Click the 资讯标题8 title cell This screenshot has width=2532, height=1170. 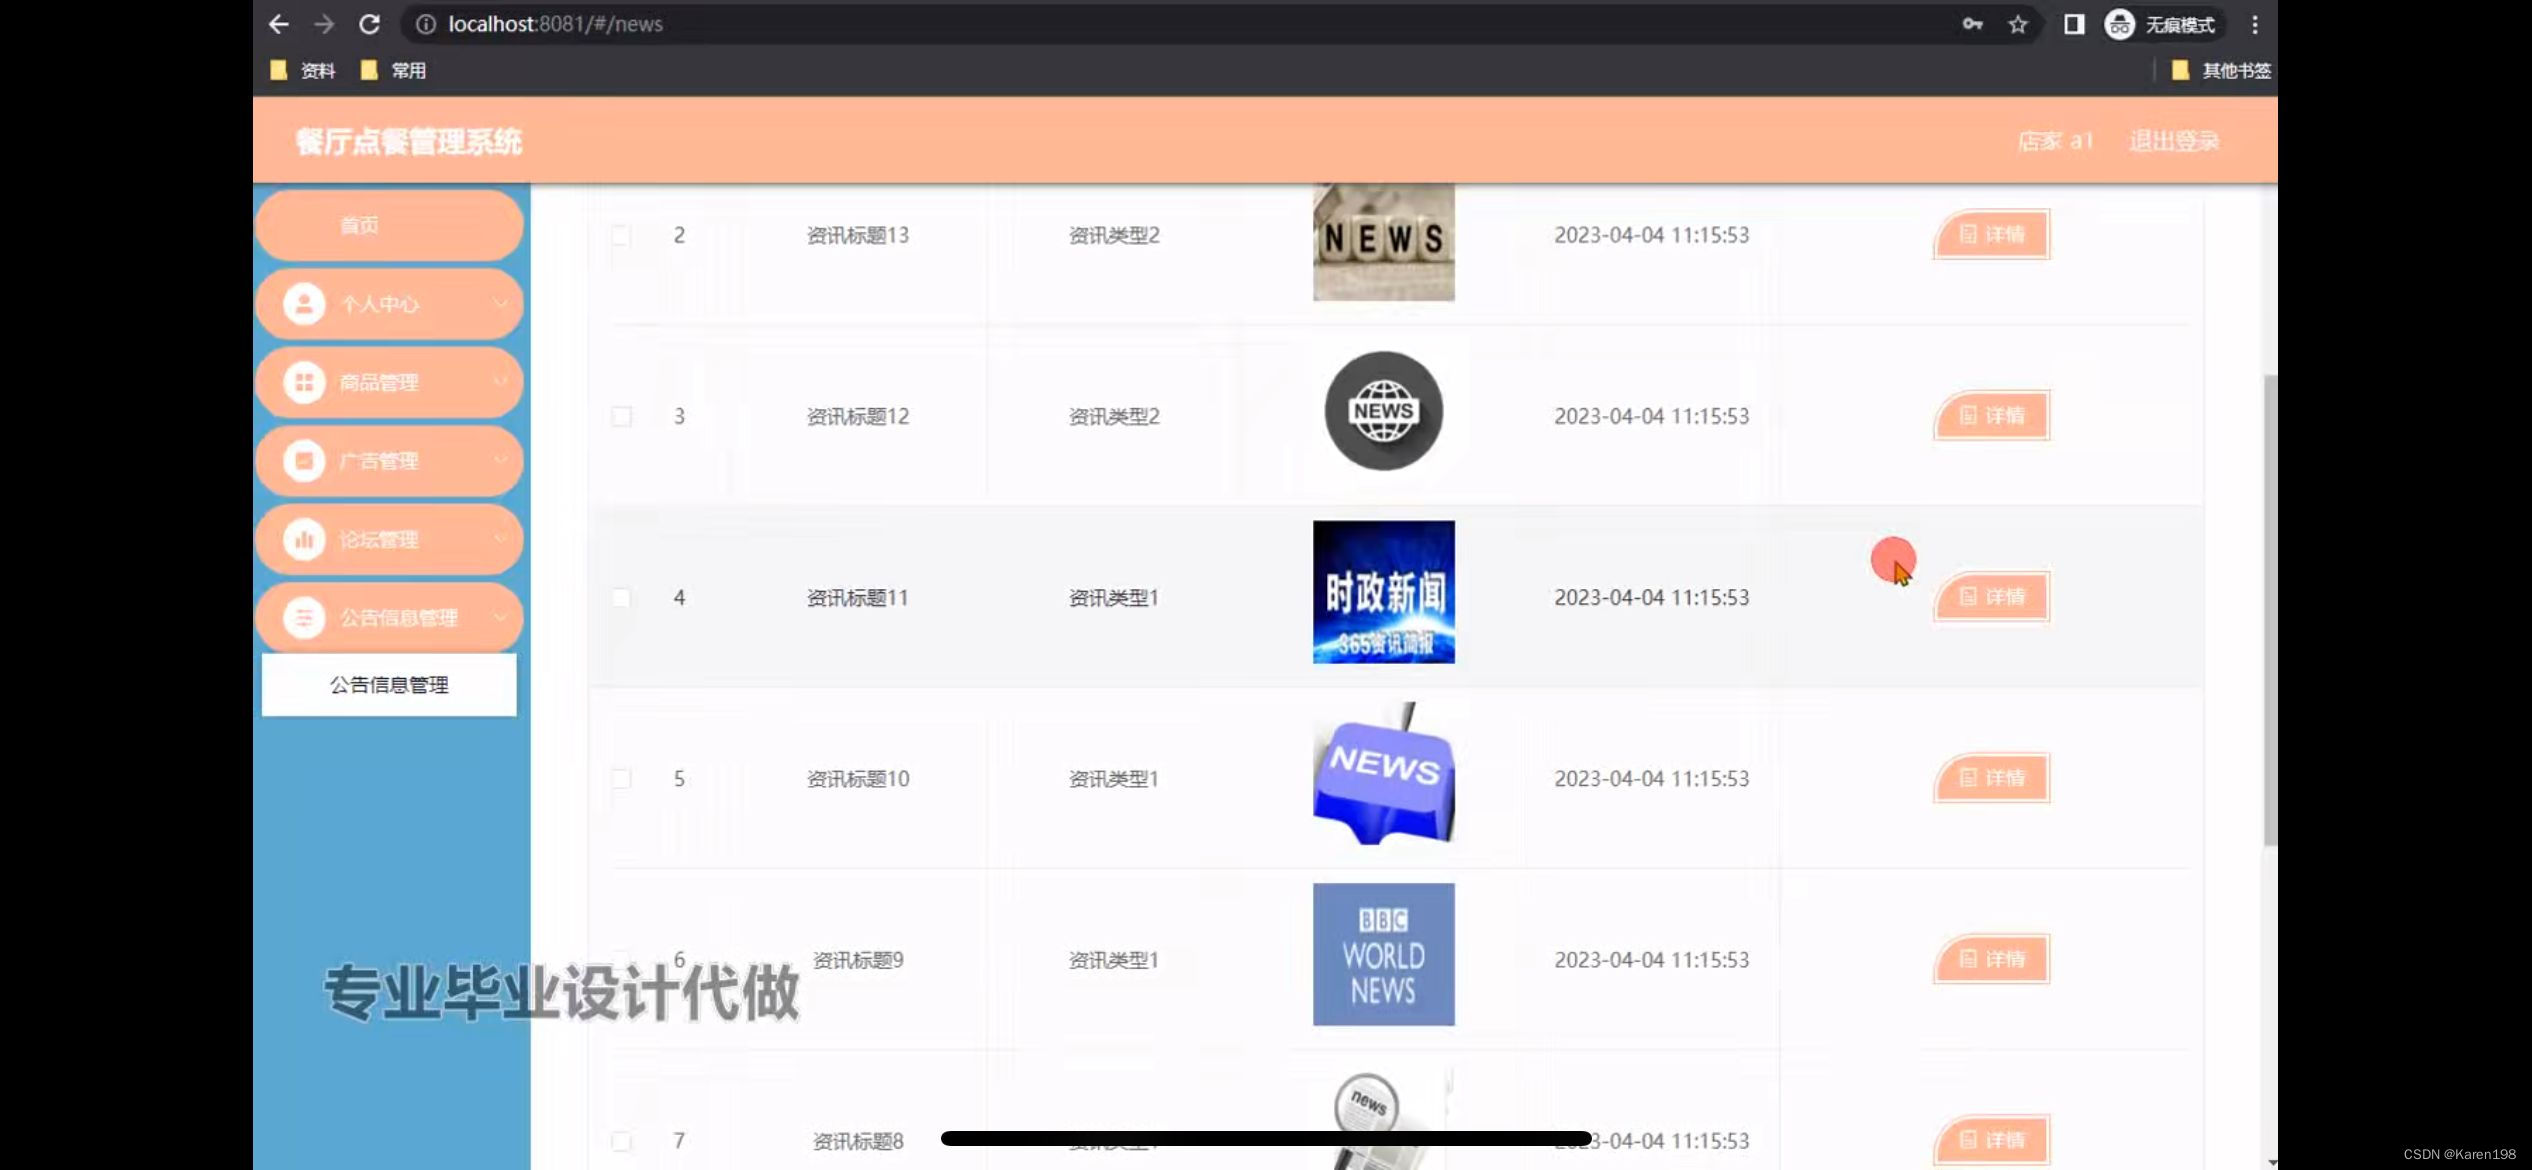pyautogui.click(x=858, y=1141)
